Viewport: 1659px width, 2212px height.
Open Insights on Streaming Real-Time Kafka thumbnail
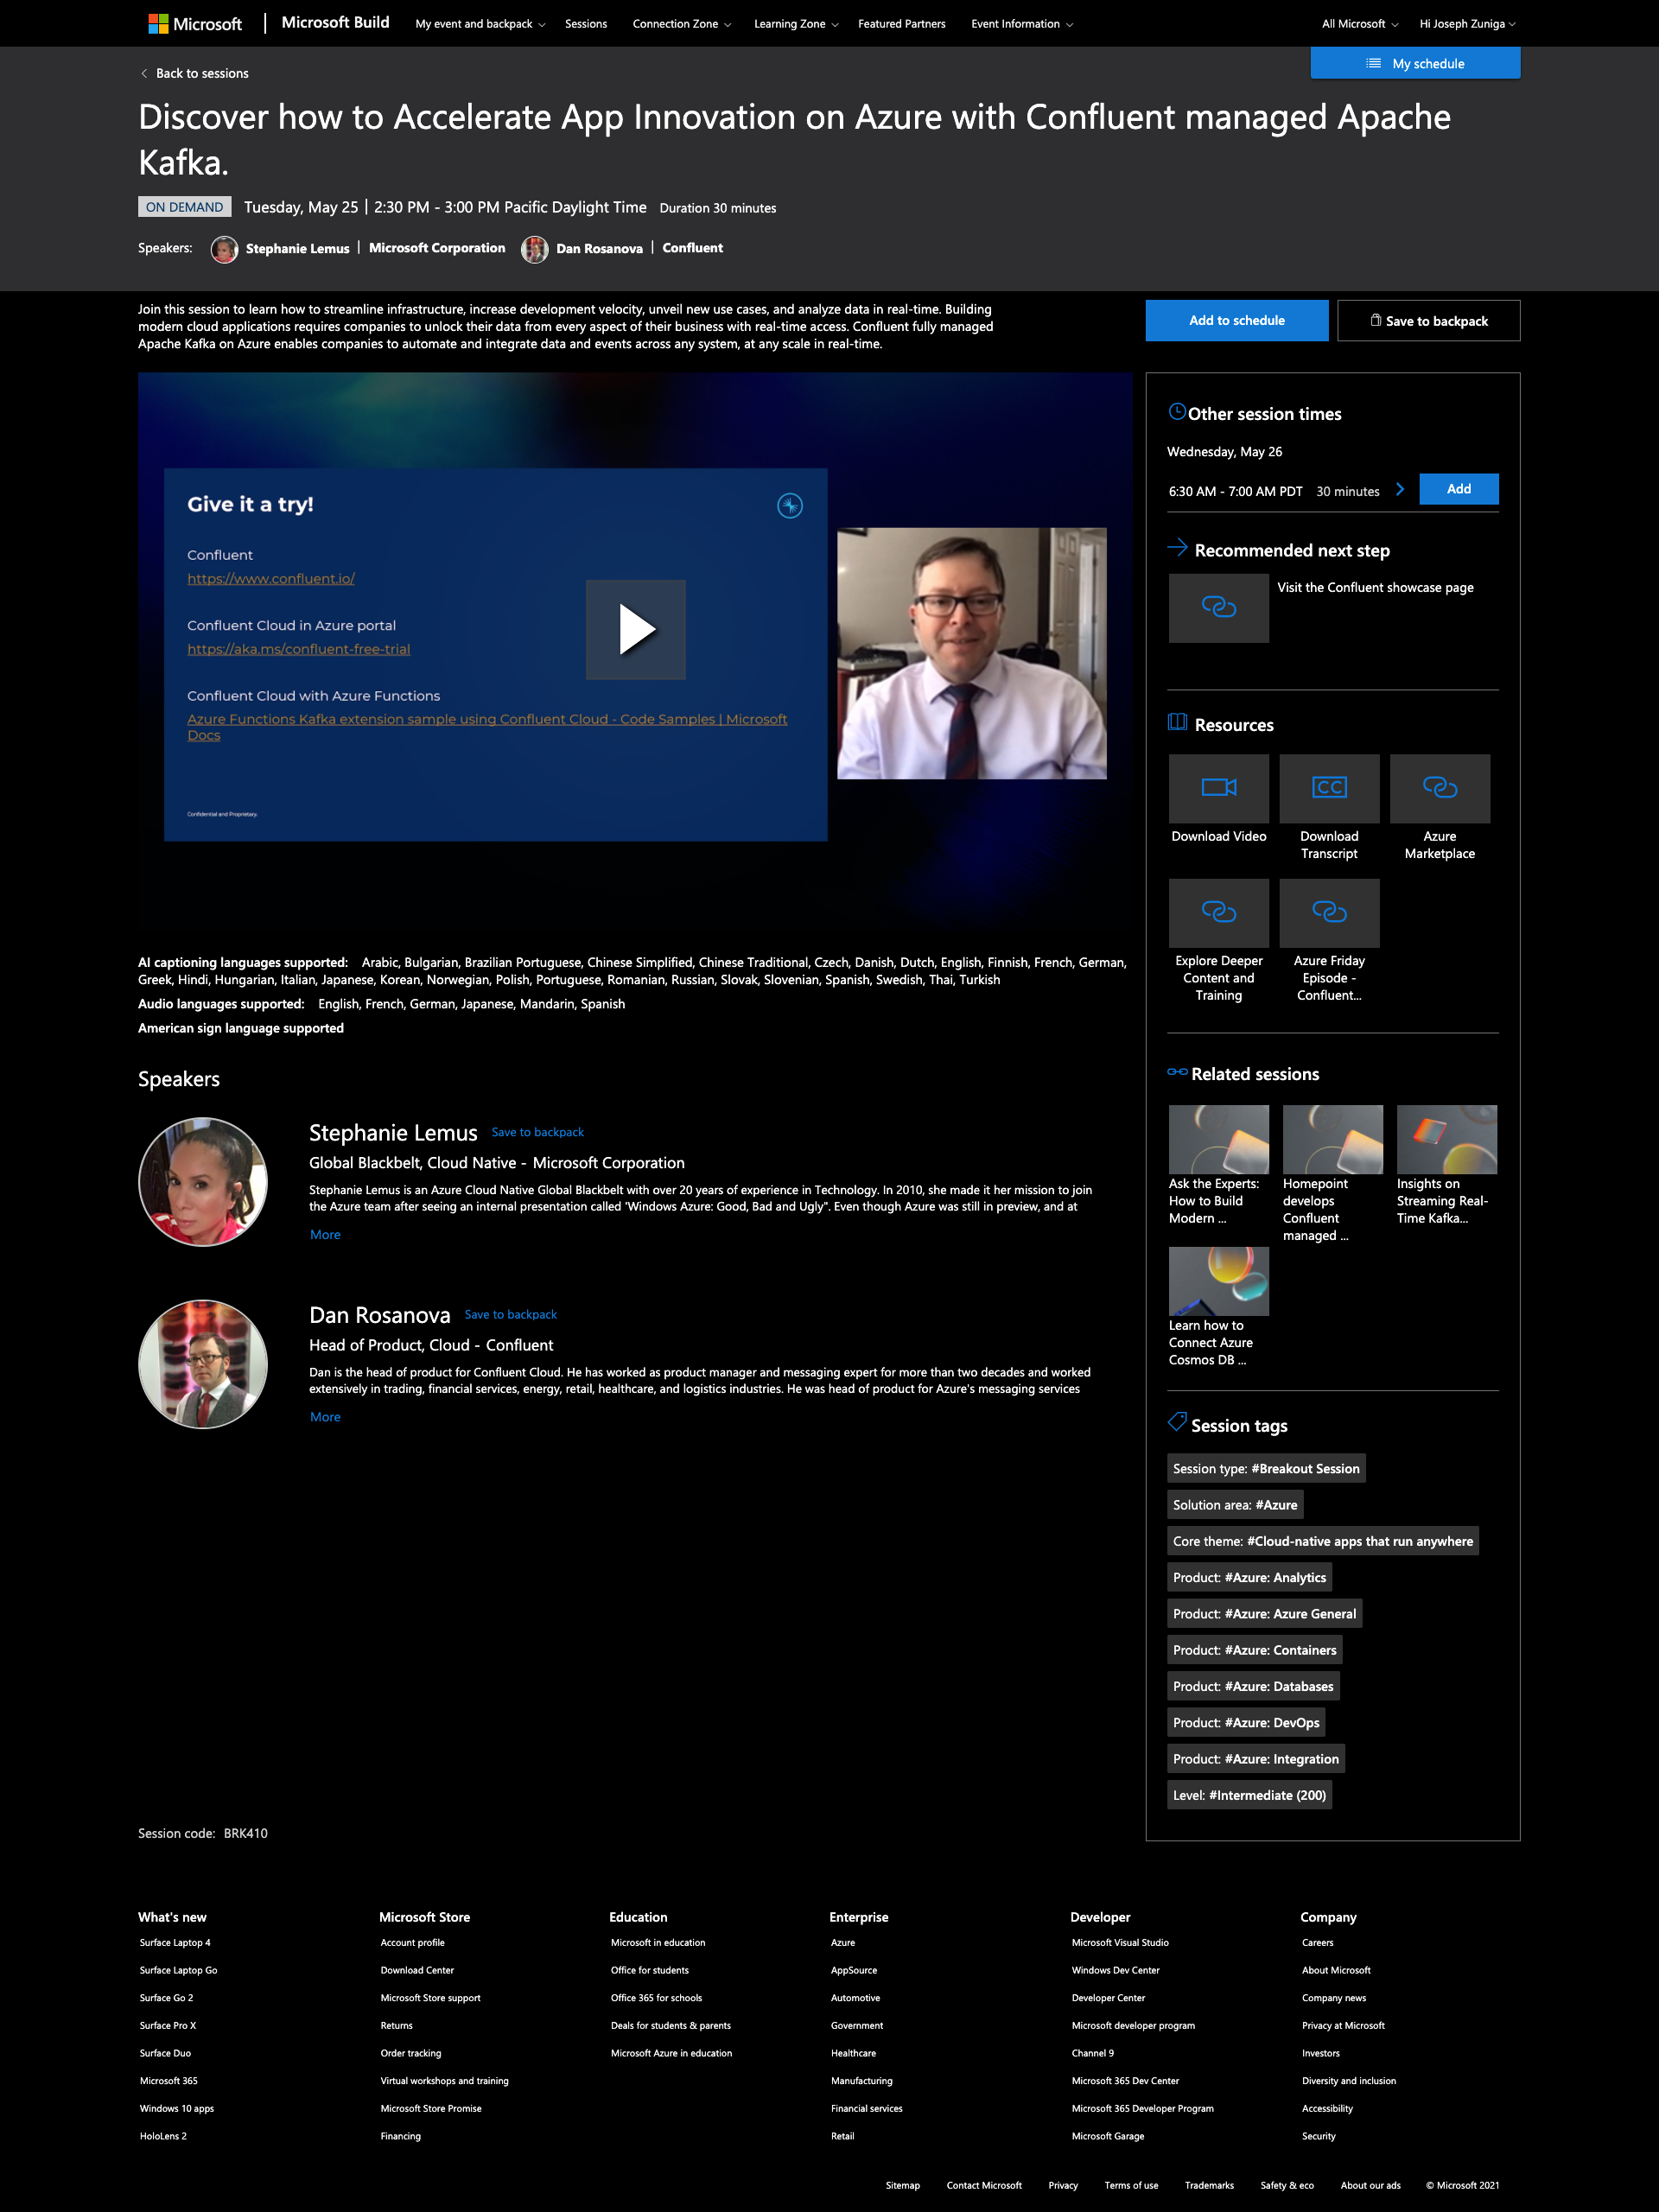[x=1447, y=1139]
